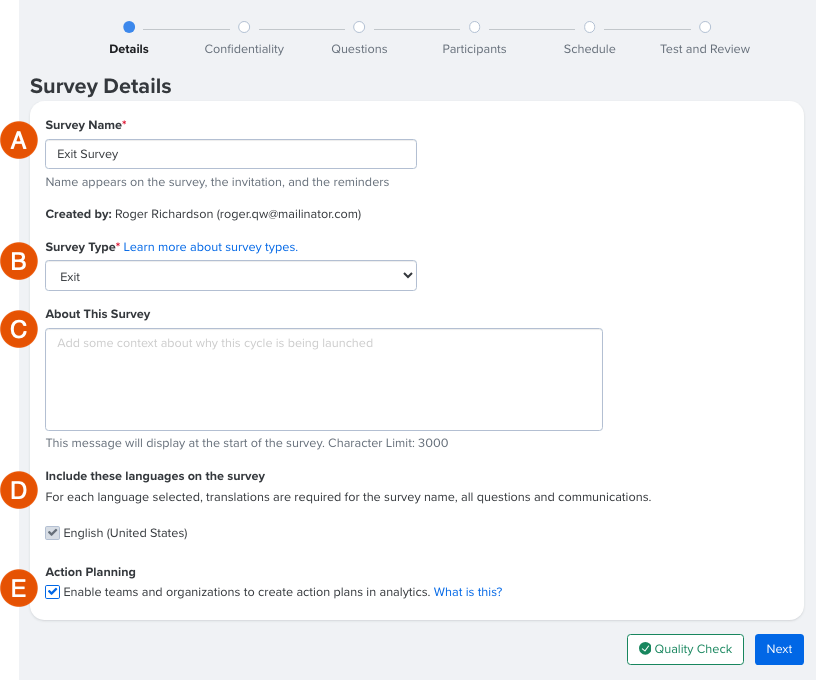Disable action plans creation in analytics

pos(52,592)
